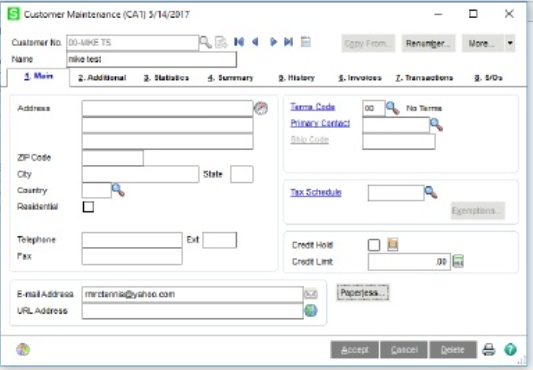This screenshot has width=533, height=370.
Task: Click the Ext field
Action: click(x=220, y=240)
